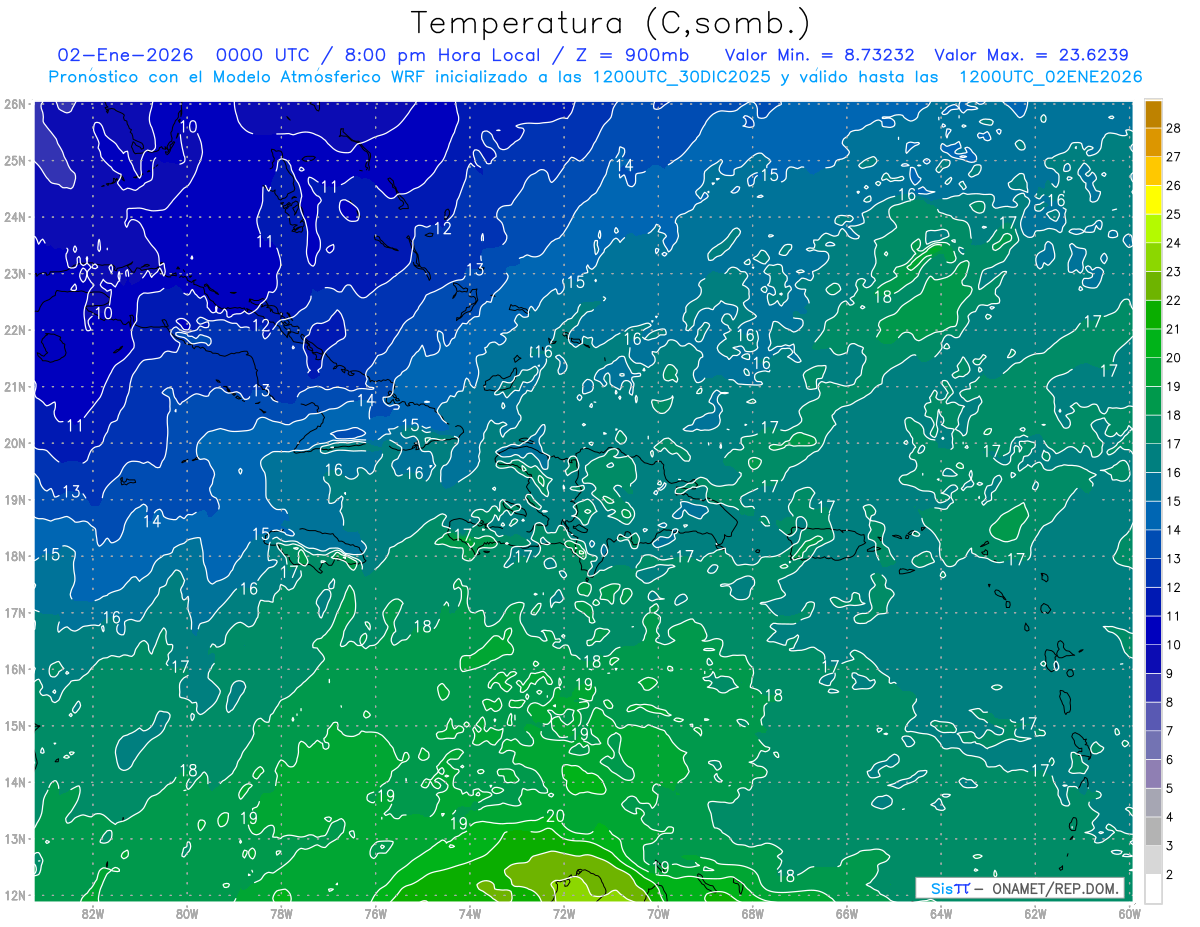Click latitude axis label "17N"

14,612
